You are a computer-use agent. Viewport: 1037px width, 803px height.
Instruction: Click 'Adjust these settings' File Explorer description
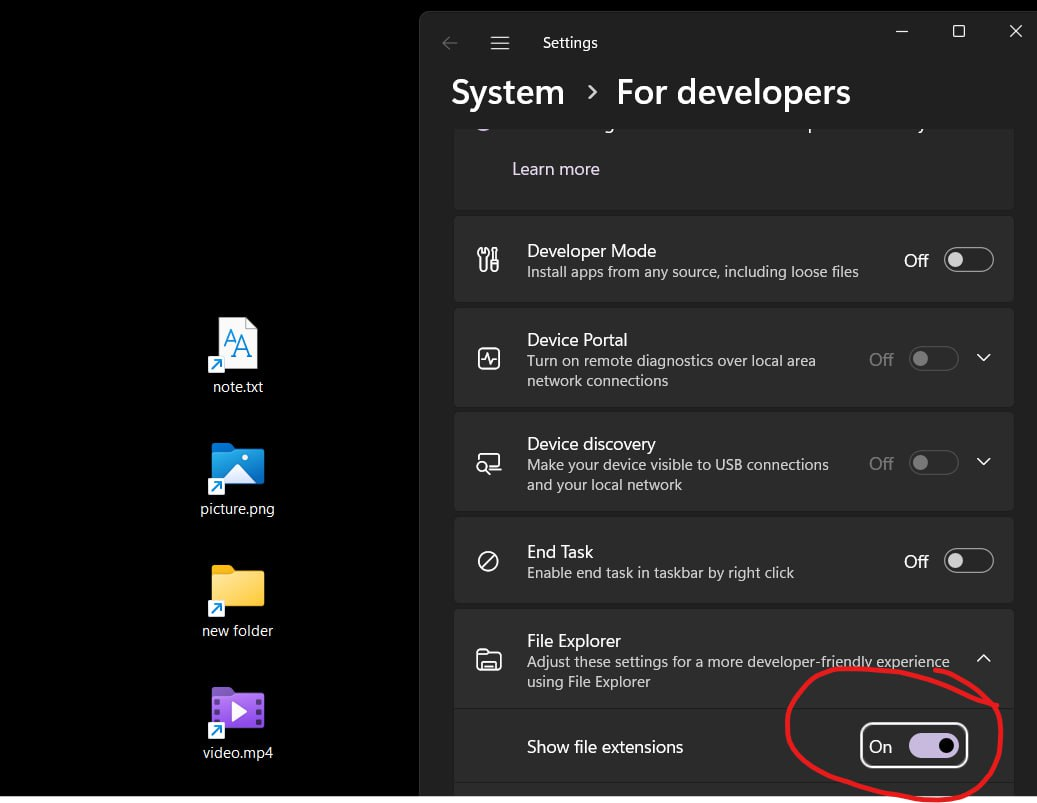(737, 671)
